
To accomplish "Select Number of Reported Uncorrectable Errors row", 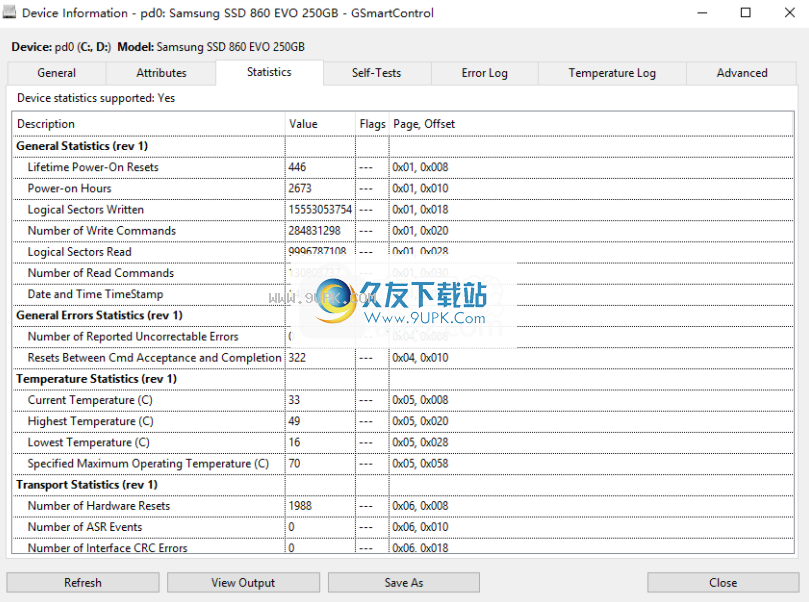I will pyautogui.click(x=403, y=336).
